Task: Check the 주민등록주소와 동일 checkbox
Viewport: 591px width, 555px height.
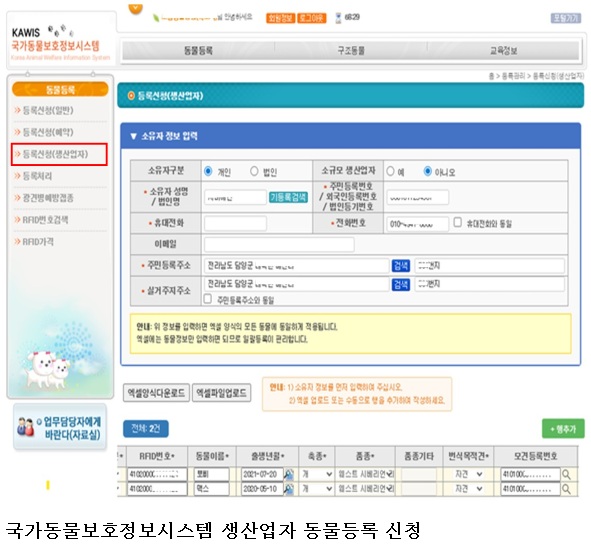Action: click(208, 299)
